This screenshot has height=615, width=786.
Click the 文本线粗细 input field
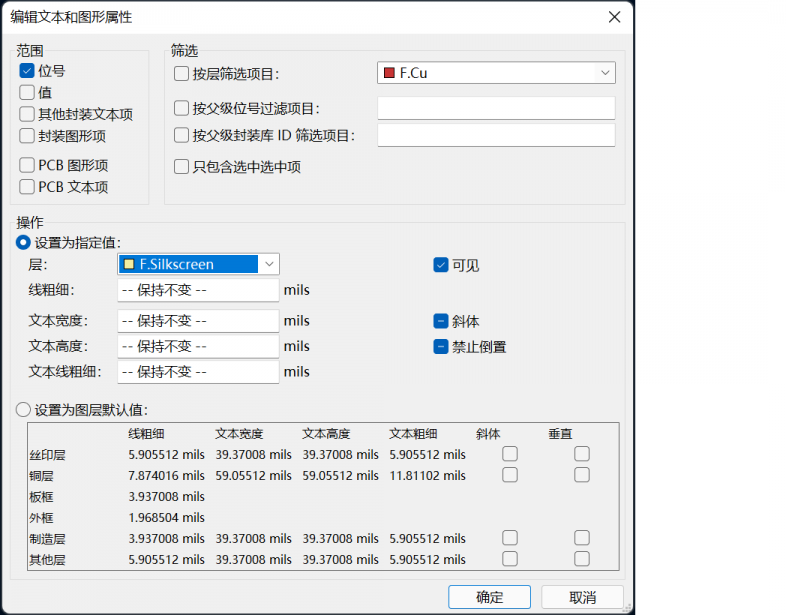click(x=198, y=372)
